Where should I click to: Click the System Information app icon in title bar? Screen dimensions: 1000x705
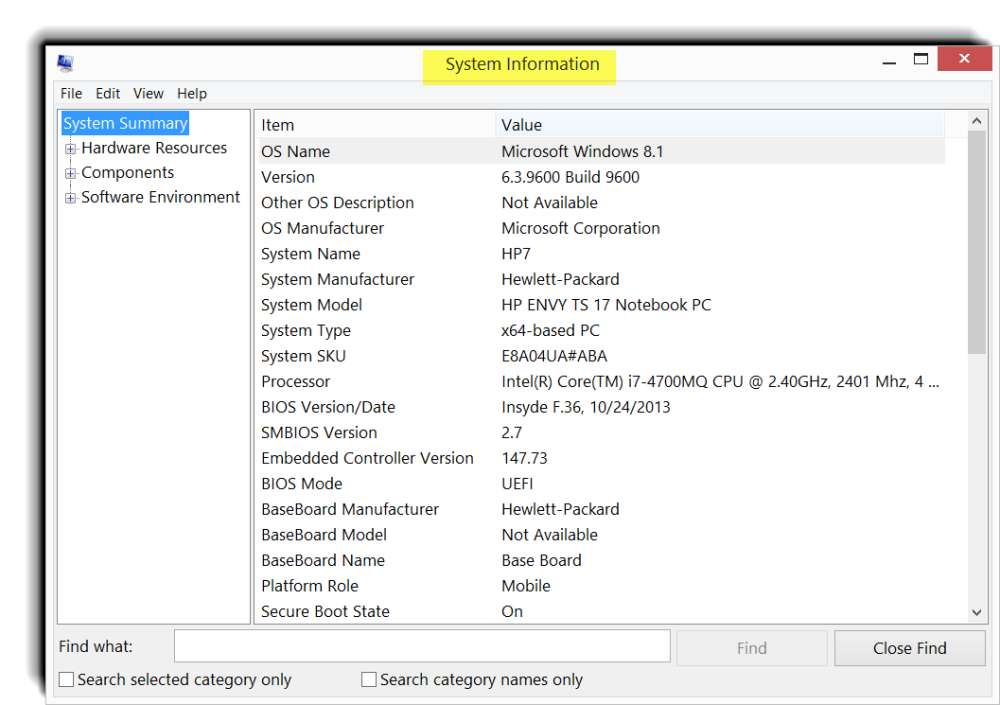[65, 64]
